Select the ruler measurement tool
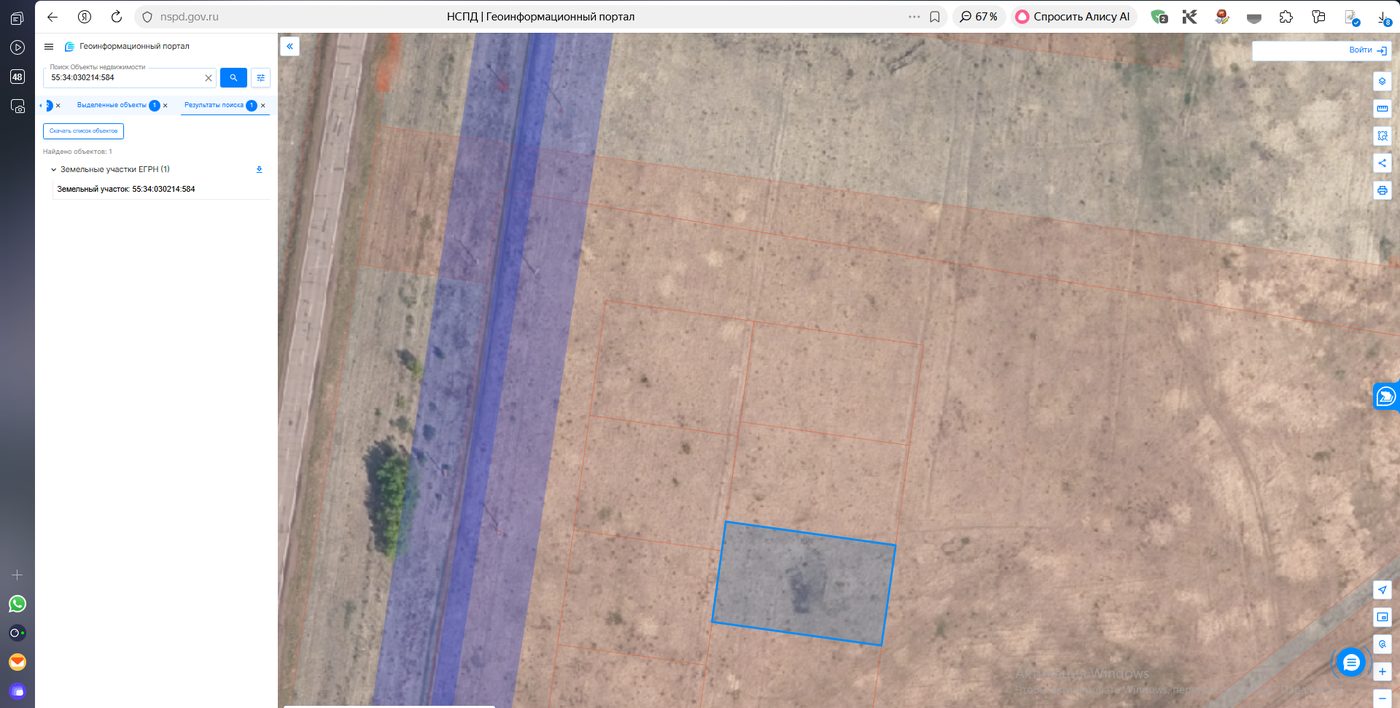This screenshot has height=708, width=1400. [1382, 108]
